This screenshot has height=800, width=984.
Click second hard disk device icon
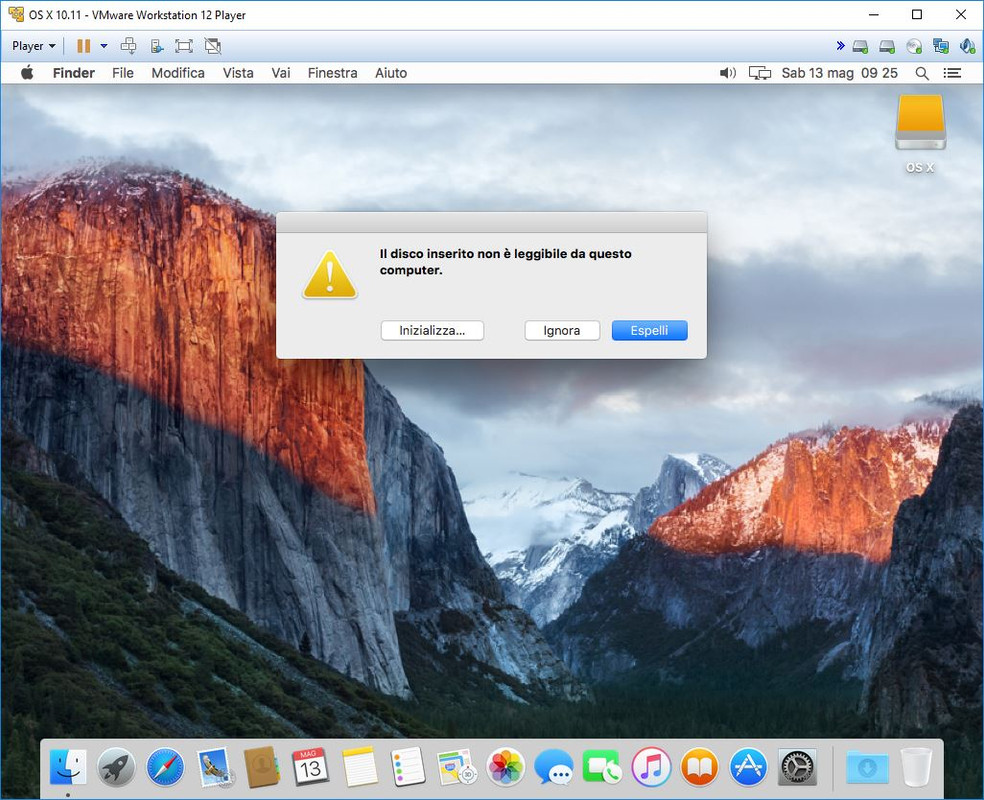(887, 46)
